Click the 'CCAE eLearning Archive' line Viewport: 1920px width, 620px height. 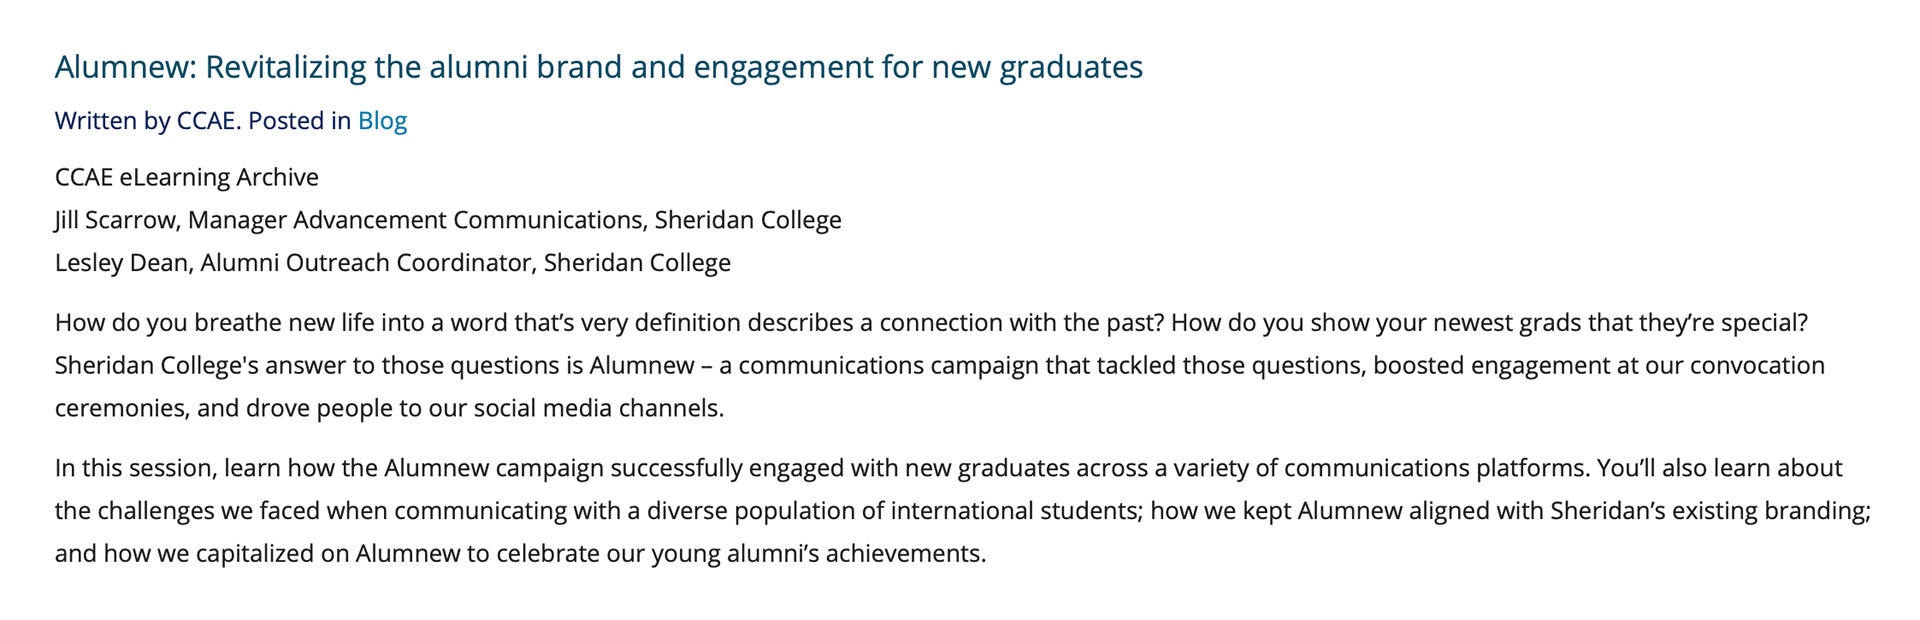[187, 177]
